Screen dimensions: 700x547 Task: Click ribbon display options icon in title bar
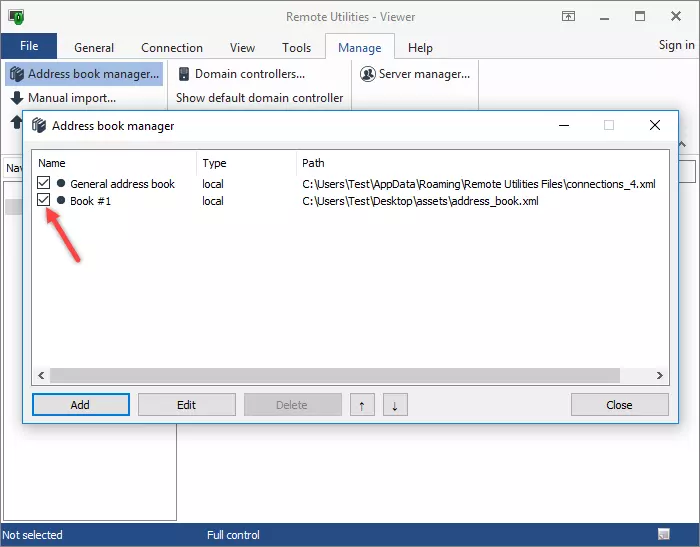tap(568, 17)
